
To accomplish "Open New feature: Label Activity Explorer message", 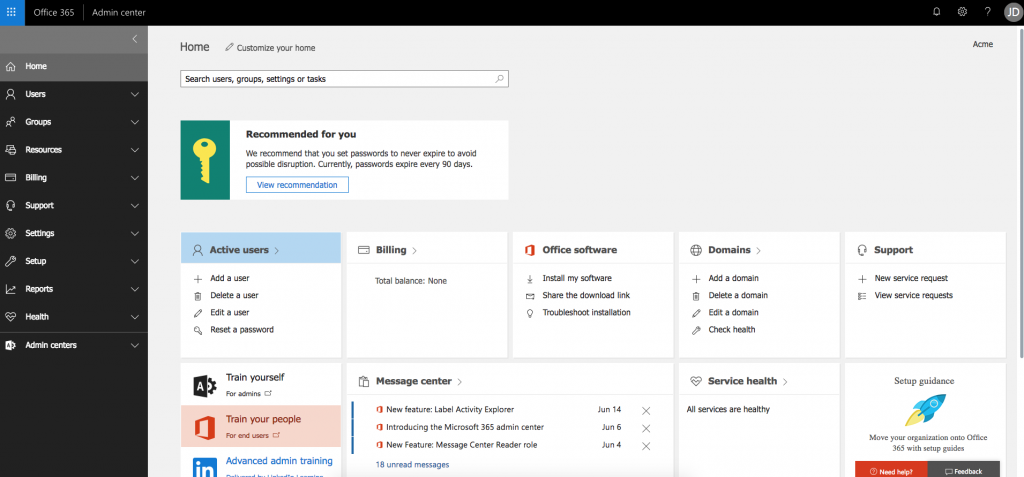I will pos(450,410).
